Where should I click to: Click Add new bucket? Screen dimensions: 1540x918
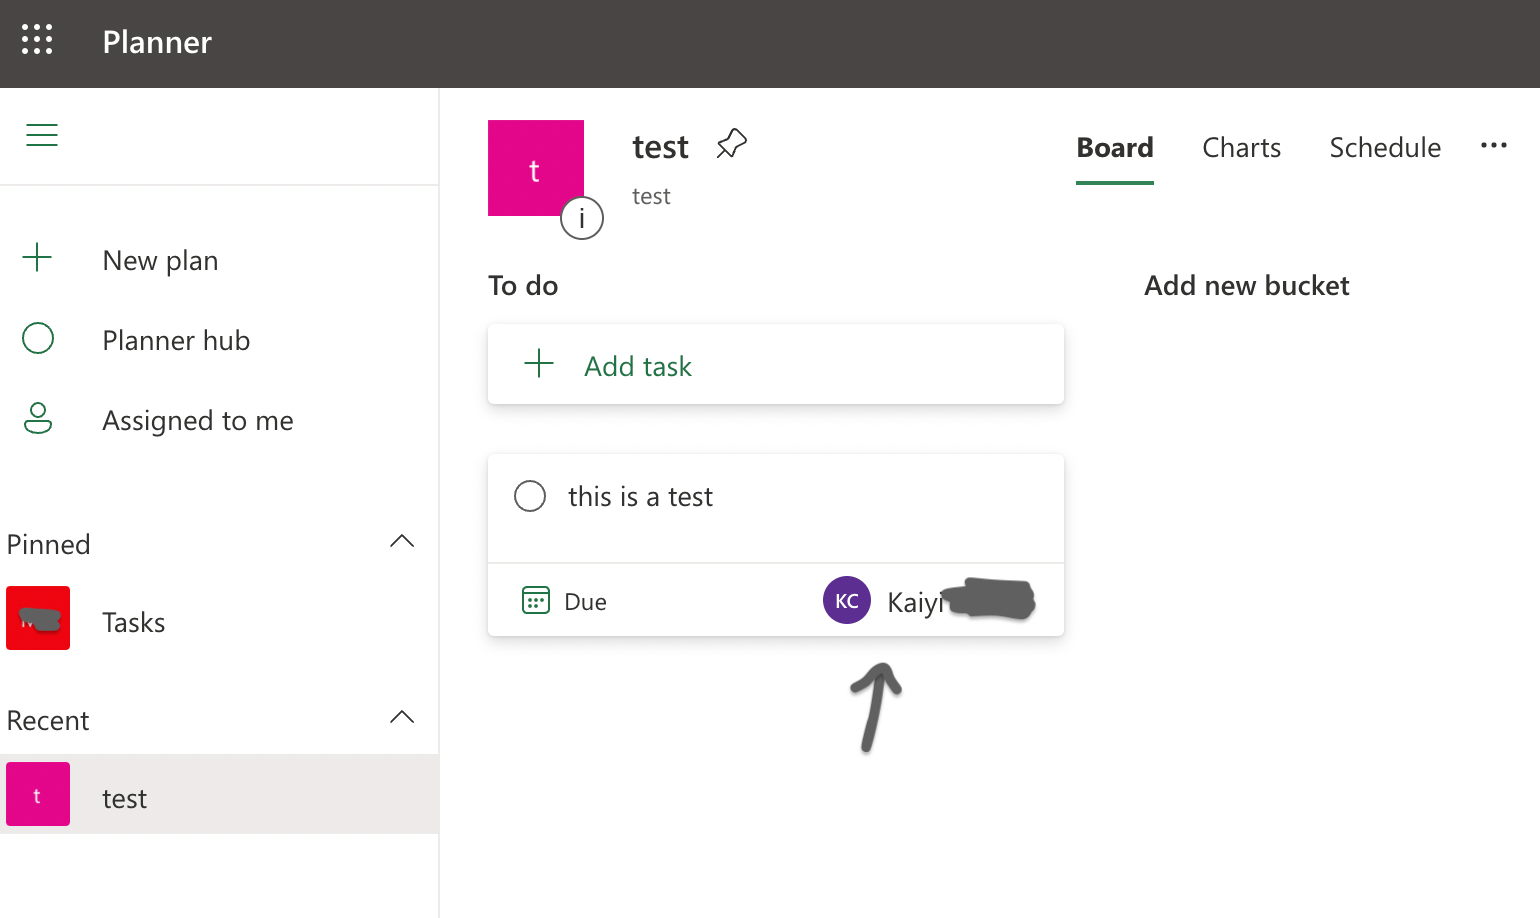(1247, 286)
